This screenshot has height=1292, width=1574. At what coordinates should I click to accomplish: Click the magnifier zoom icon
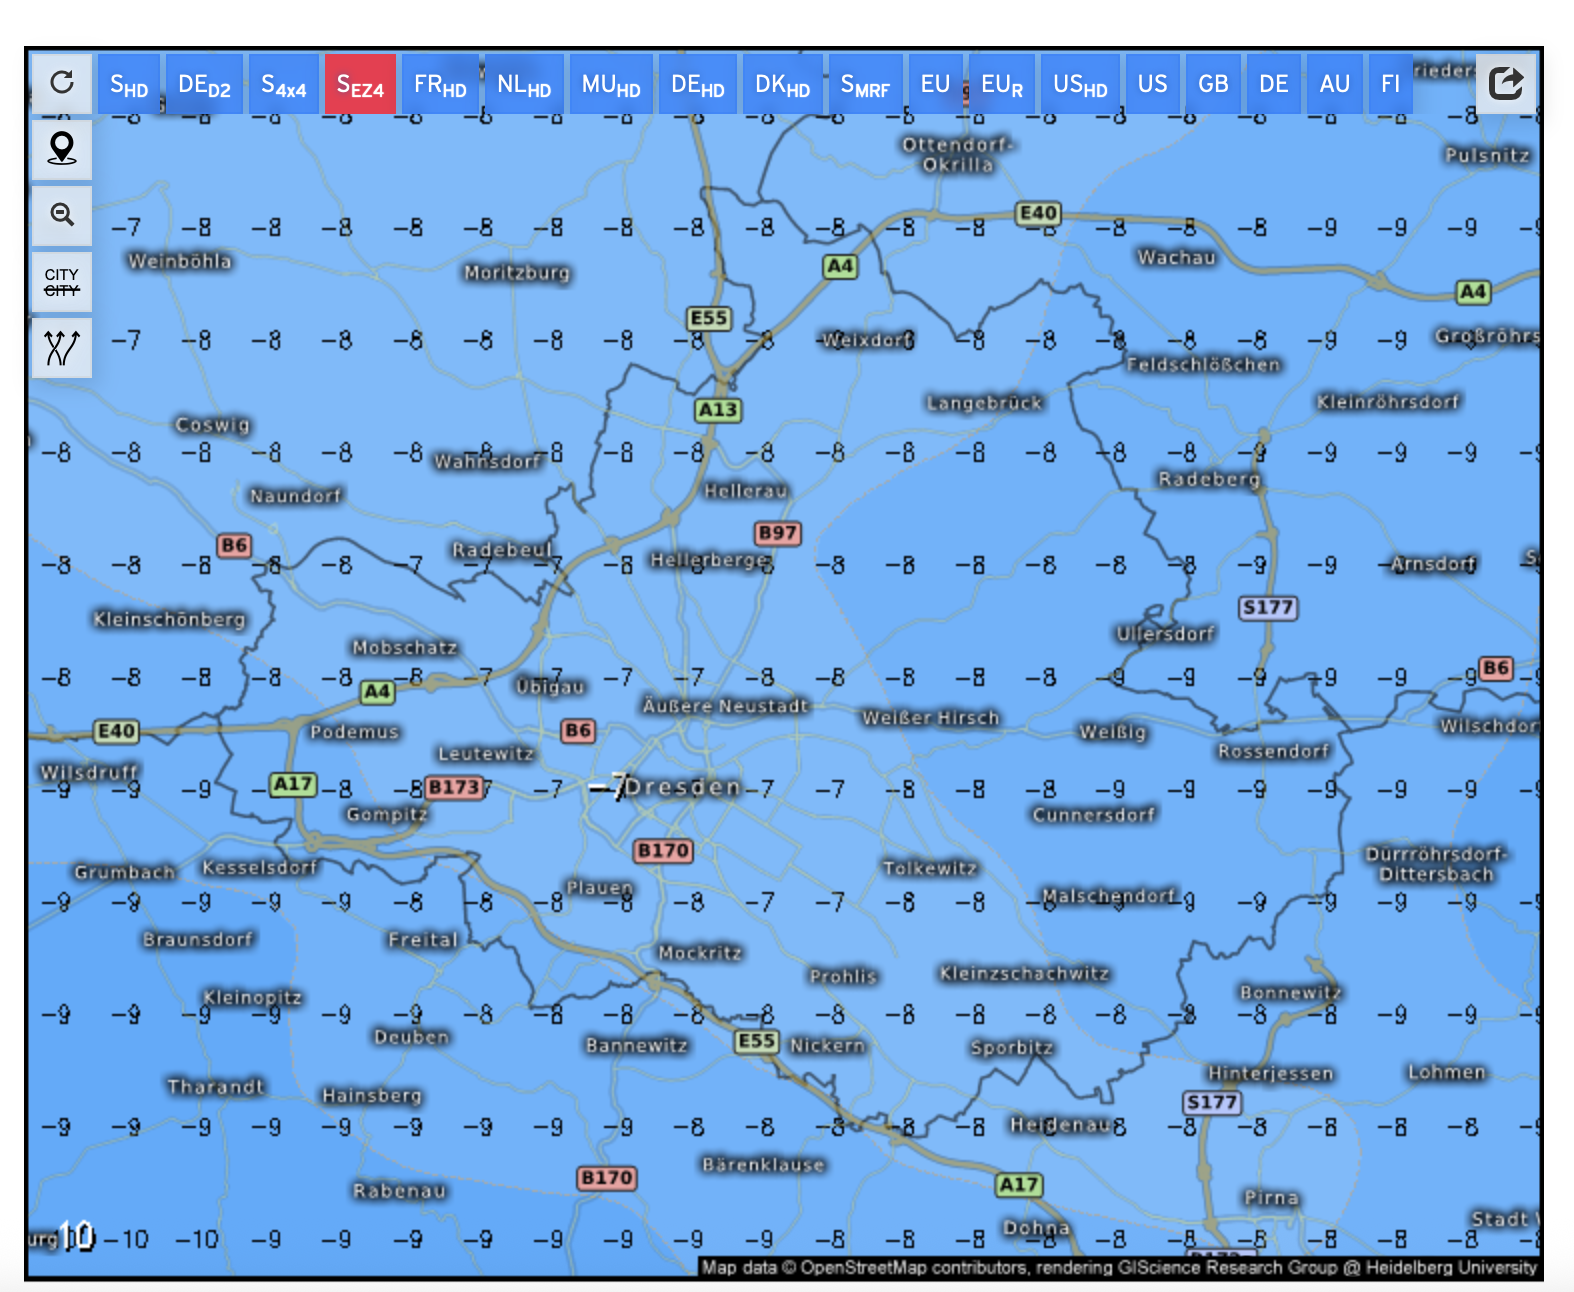(x=62, y=215)
